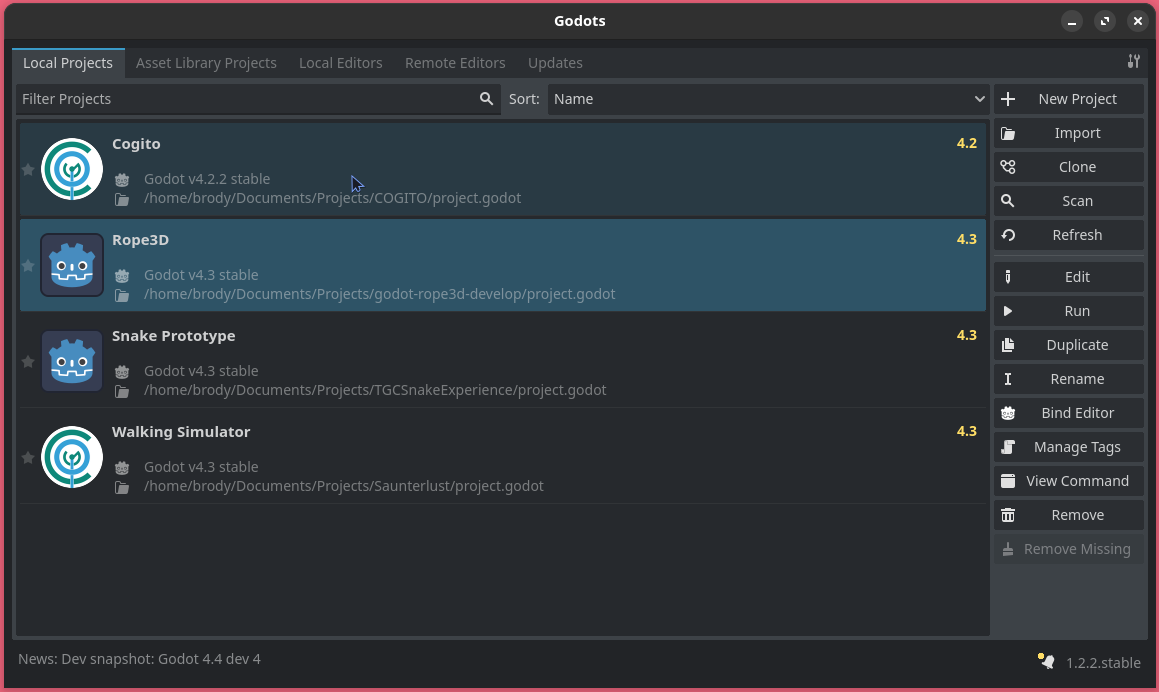Image resolution: width=1159 pixels, height=692 pixels.
Task: Click the magnifier icon on Scan
Action: coord(1007,201)
